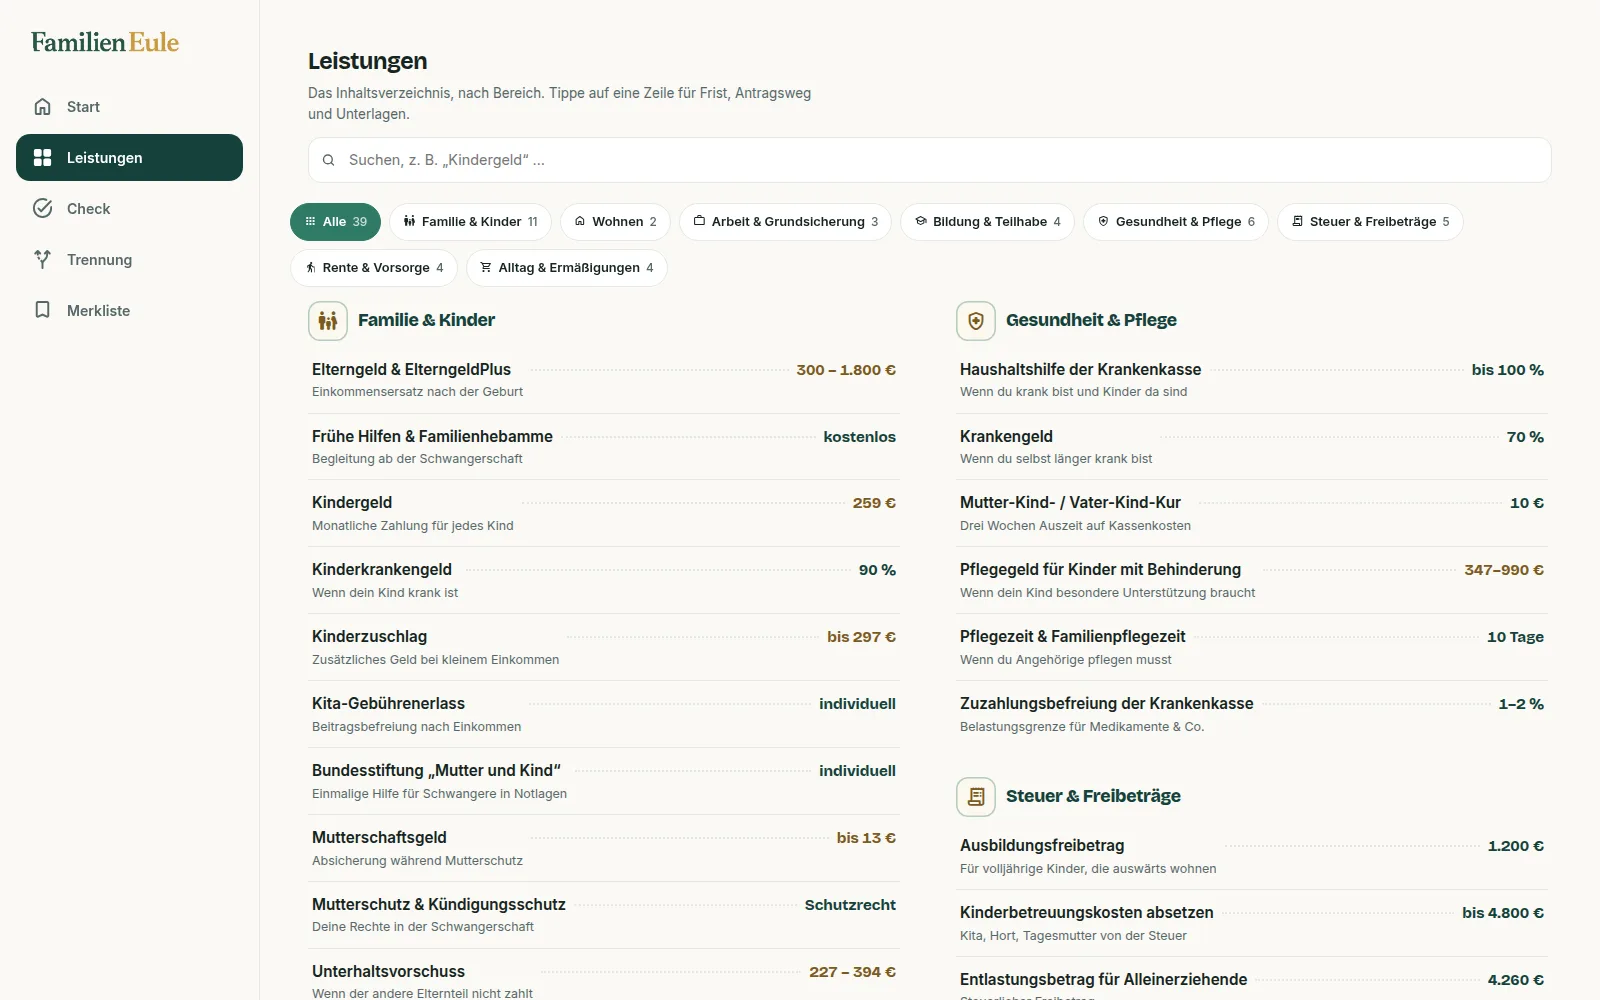Open Pflegegeld für Kinder mit Behinderung

[x=1252, y=580]
